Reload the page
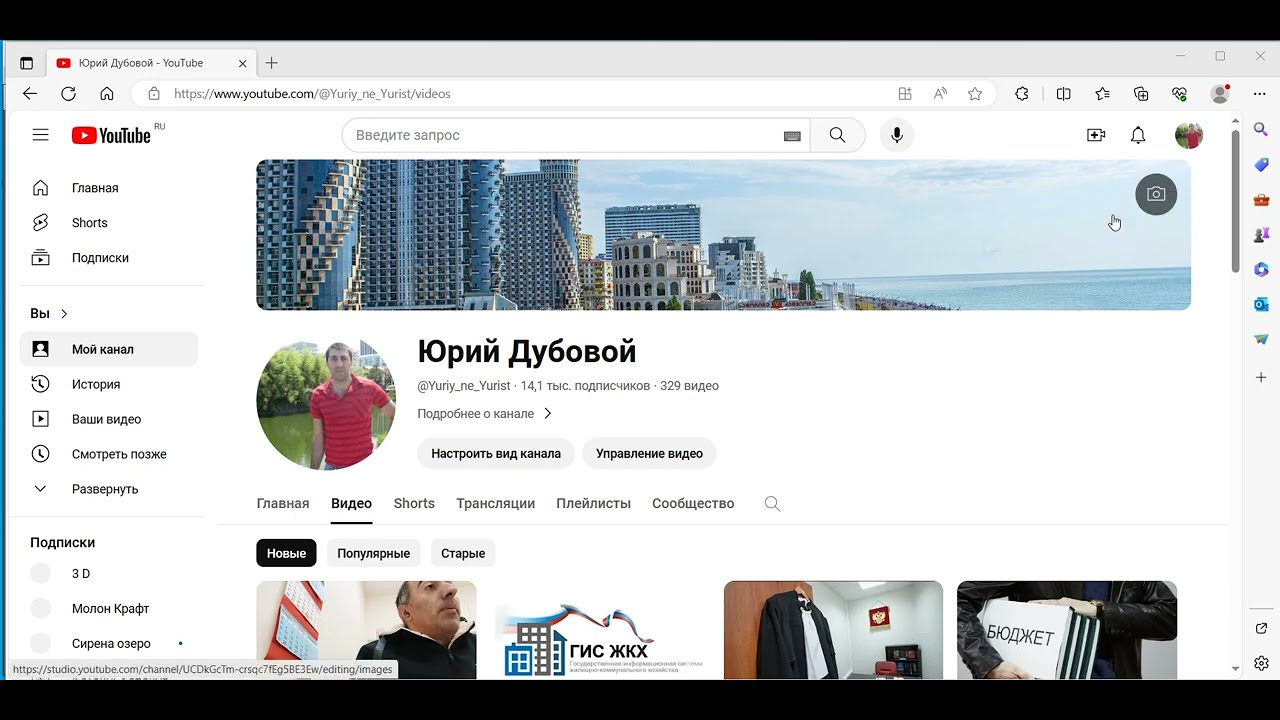Image resolution: width=1280 pixels, height=720 pixels. (68, 94)
